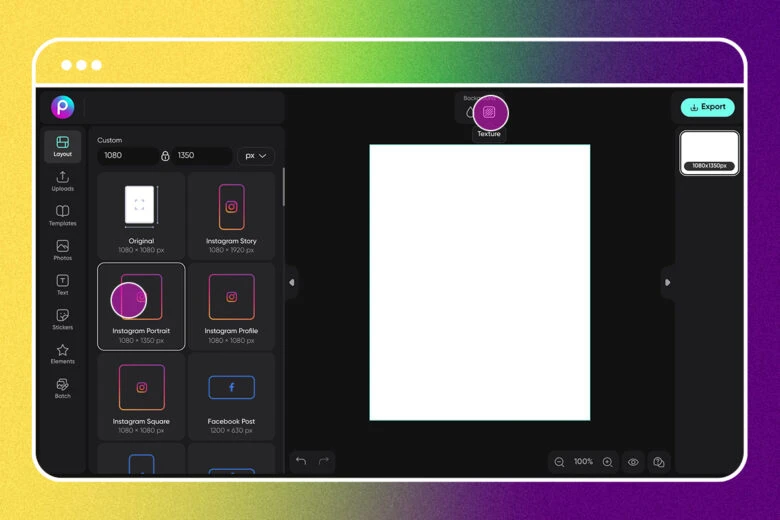Open the Templates panel
This screenshot has height=520, width=780.
[x=62, y=216]
